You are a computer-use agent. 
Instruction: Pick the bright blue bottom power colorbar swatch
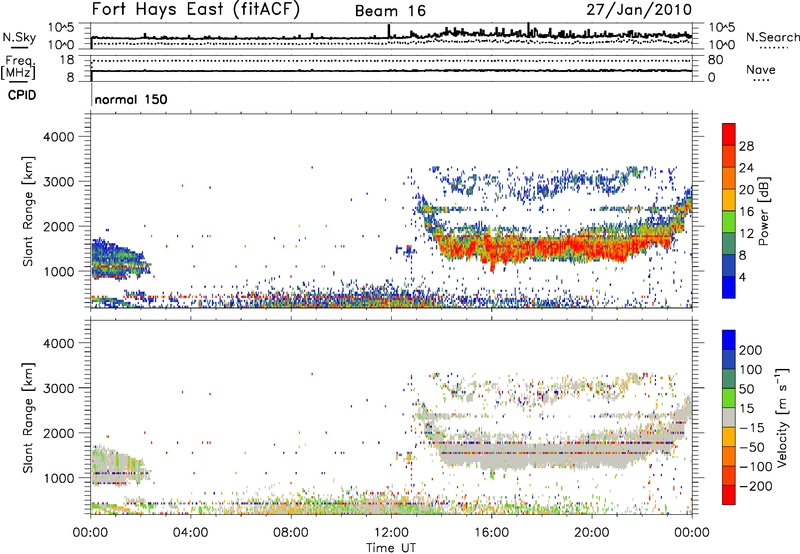coord(729,288)
